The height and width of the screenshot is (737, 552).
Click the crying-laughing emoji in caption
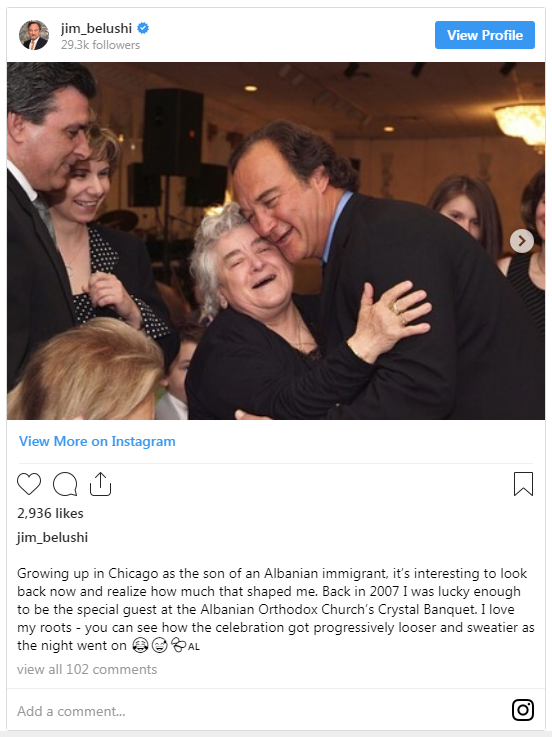tap(140, 645)
